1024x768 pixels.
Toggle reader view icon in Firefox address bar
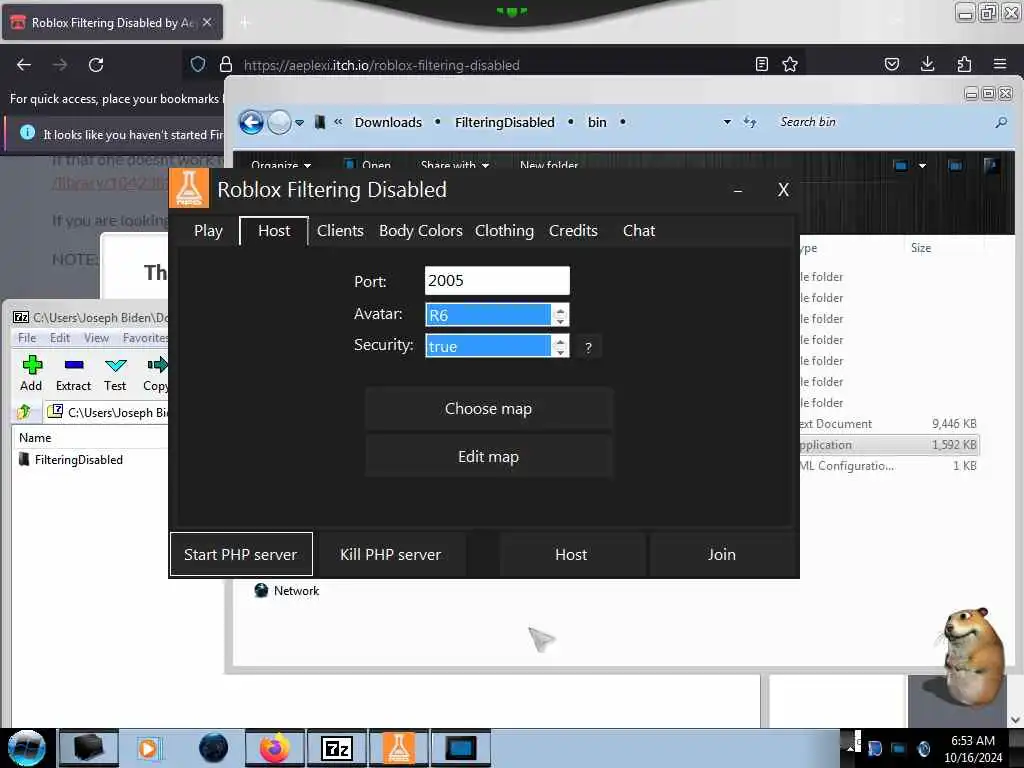(761, 64)
